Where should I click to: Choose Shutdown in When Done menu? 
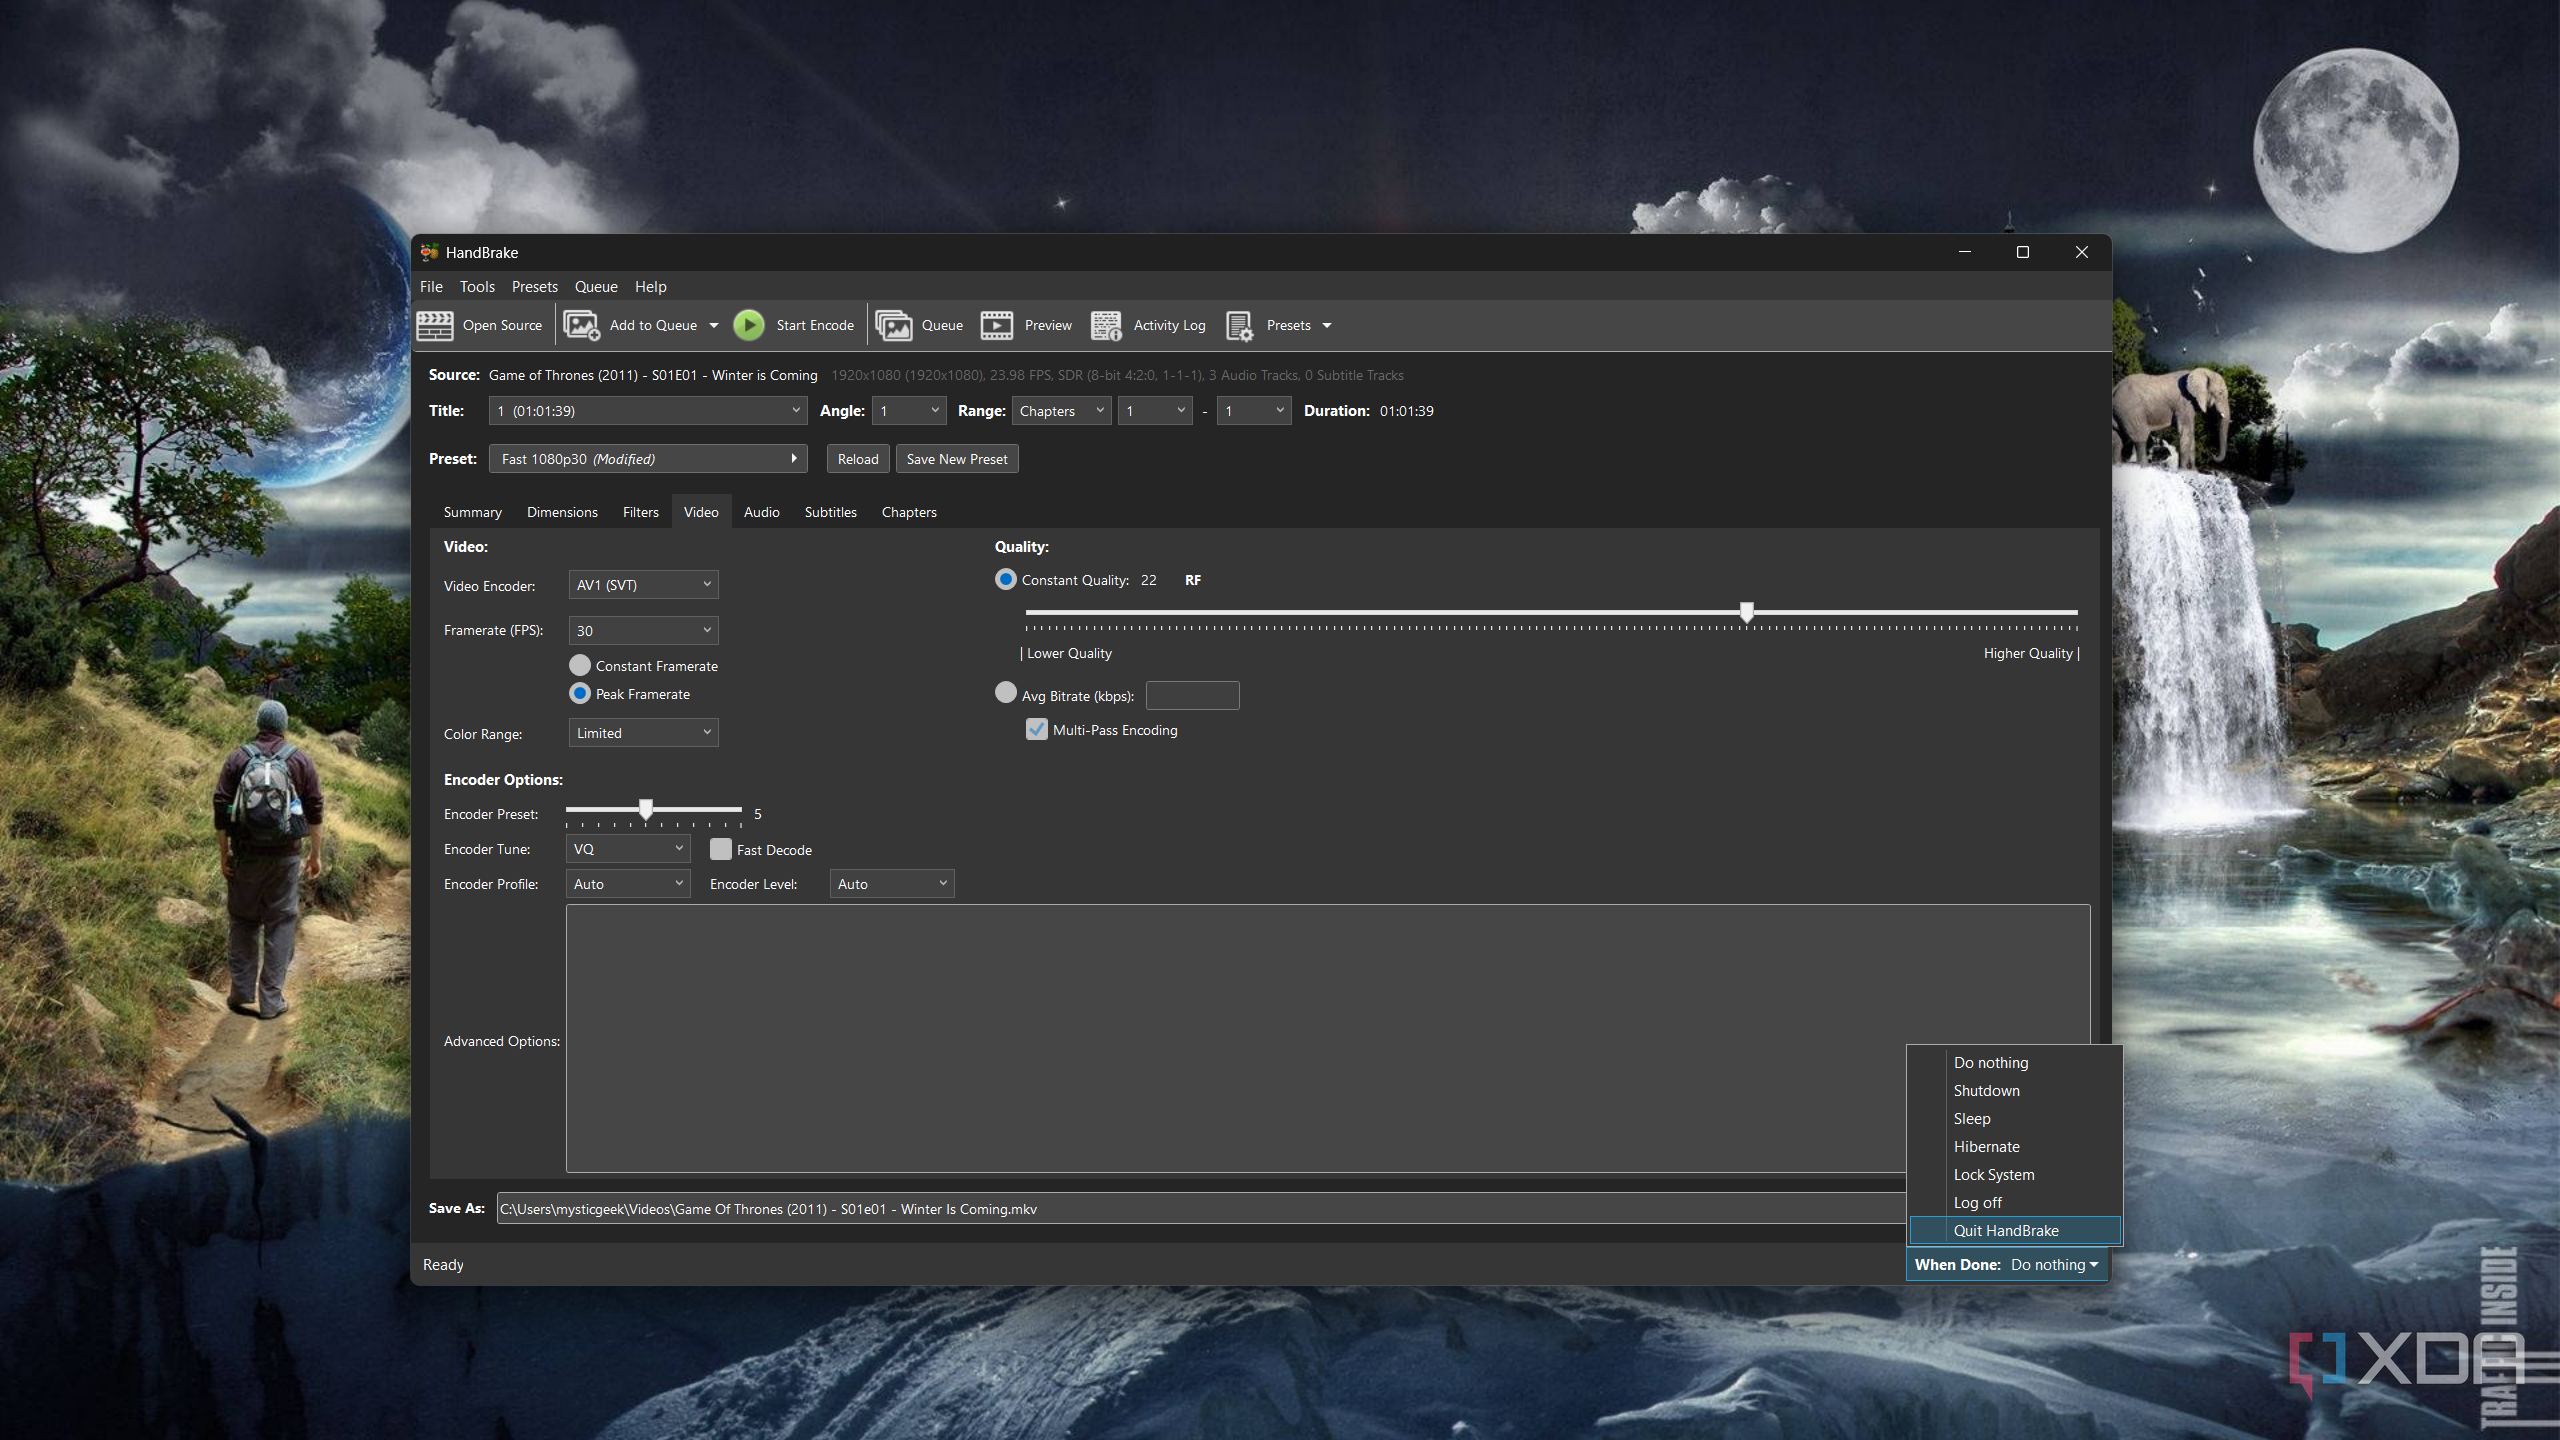coord(2015,1090)
